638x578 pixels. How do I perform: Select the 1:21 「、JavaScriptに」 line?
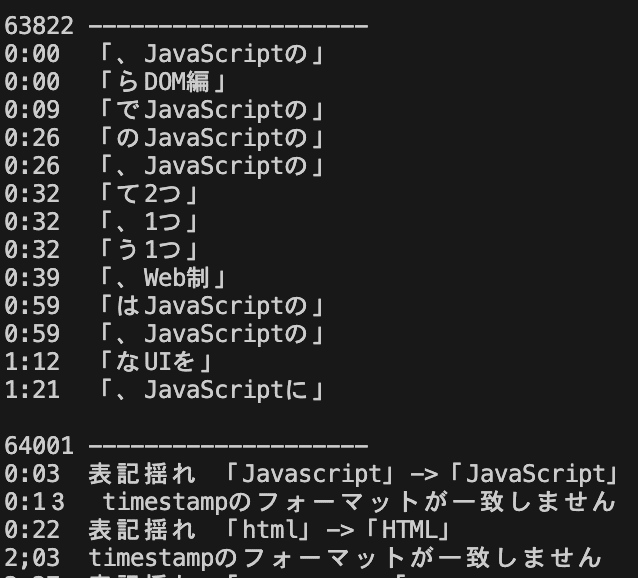pyautogui.click(x=208, y=389)
